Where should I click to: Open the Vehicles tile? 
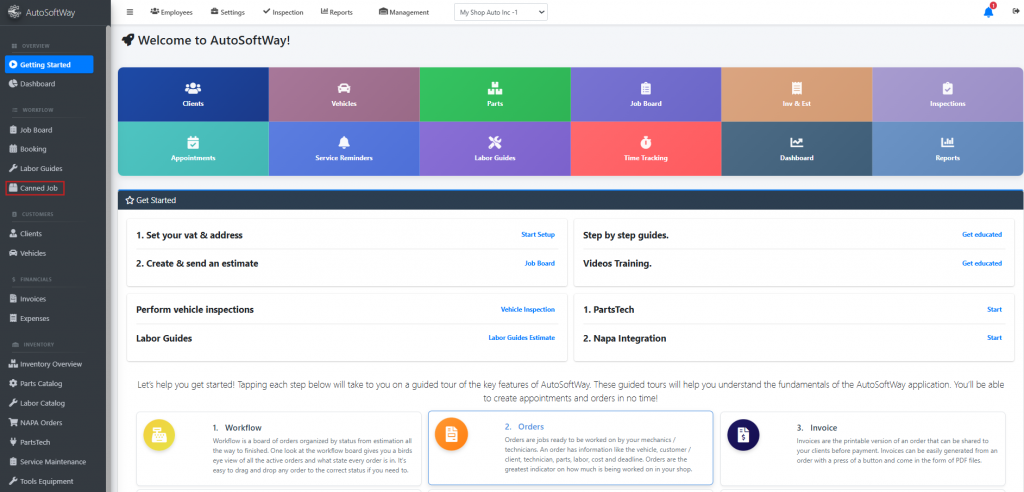click(344, 94)
